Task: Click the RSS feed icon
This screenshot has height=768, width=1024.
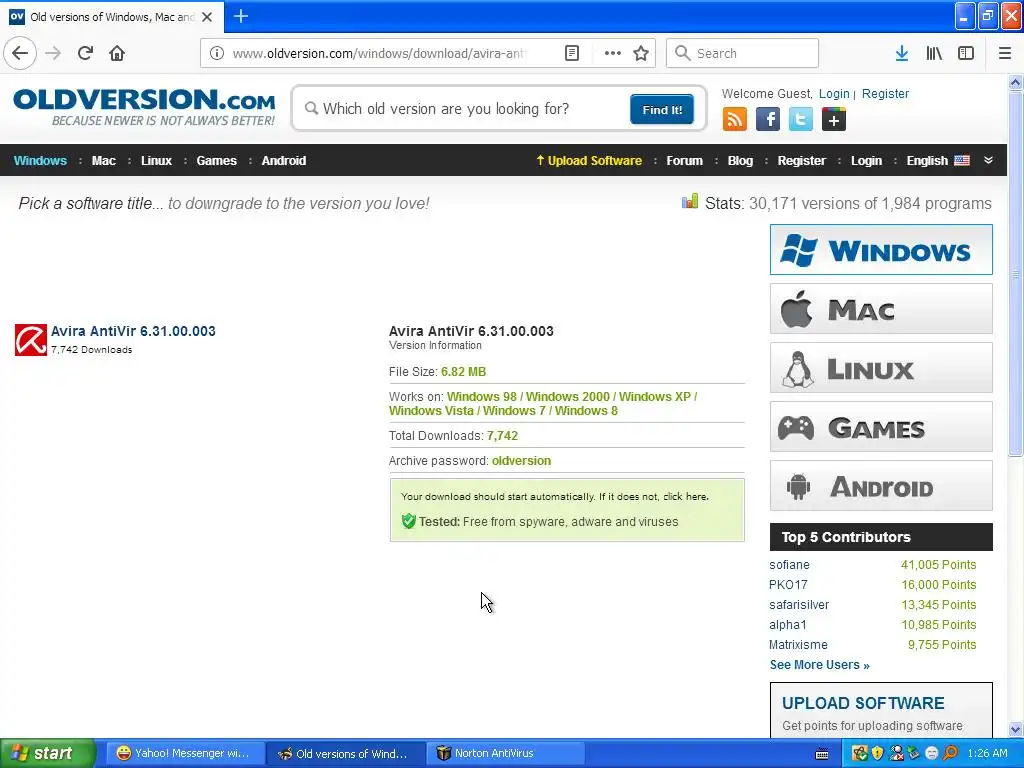Action: (735, 120)
